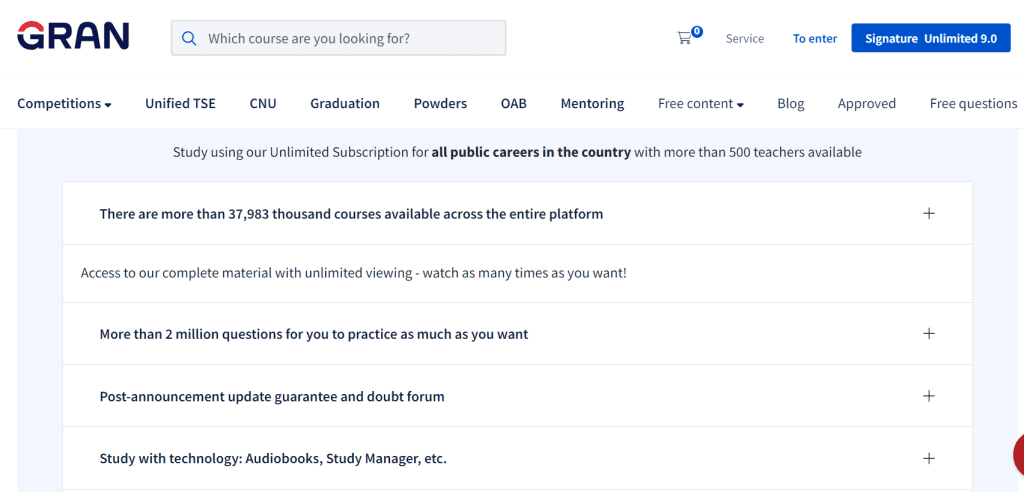Open the Competitions dropdown menu
This screenshot has width=1024, height=492.
click(x=64, y=103)
